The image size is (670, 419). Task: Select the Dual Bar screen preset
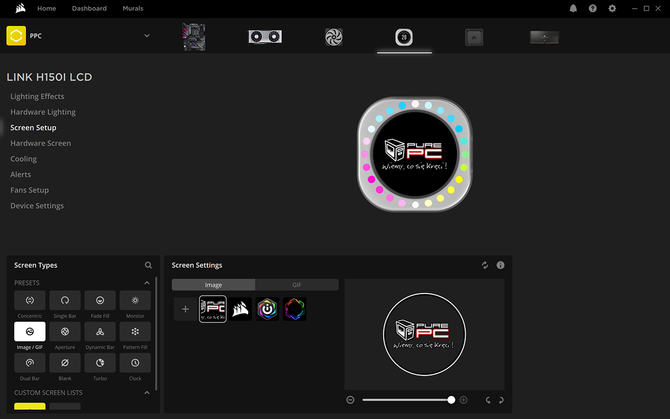(x=30, y=363)
